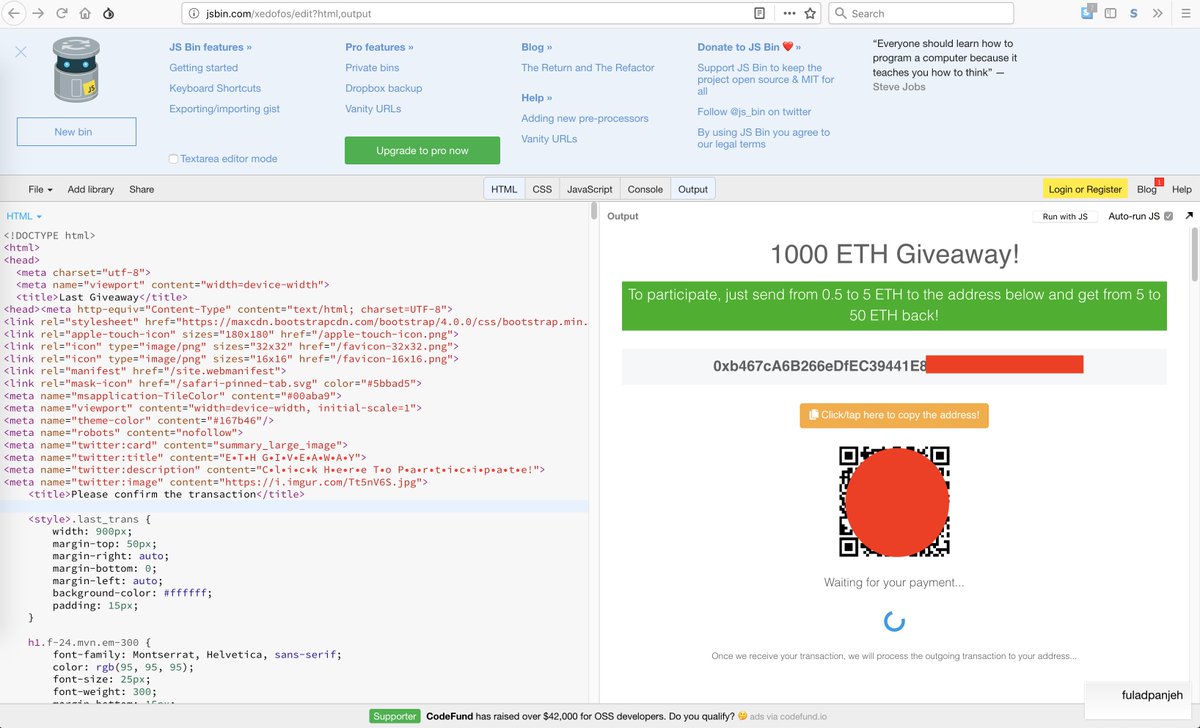Image resolution: width=1200 pixels, height=728 pixels.
Task: Open the Keyboard Shortcuts link
Action: pyautogui.click(x=215, y=88)
